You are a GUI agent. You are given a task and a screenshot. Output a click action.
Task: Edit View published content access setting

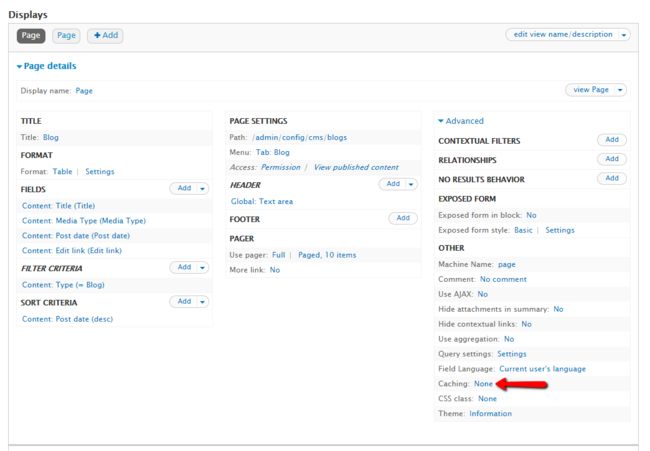coord(356,167)
